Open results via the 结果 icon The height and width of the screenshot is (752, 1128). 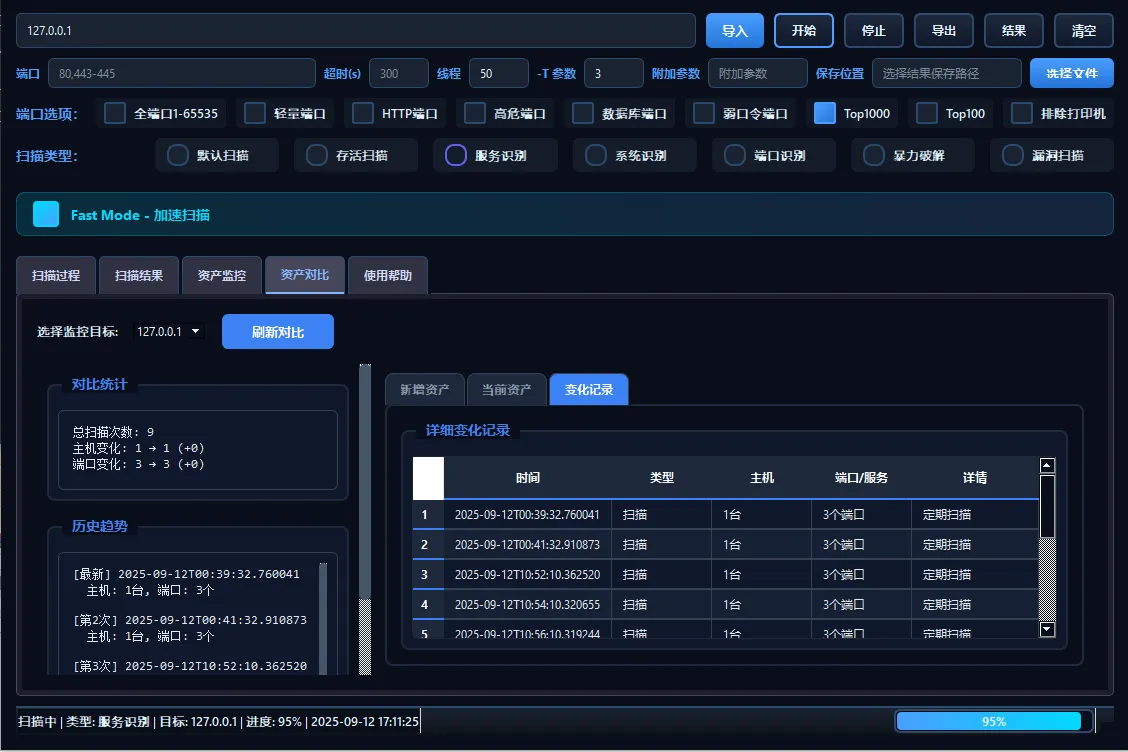(1013, 30)
